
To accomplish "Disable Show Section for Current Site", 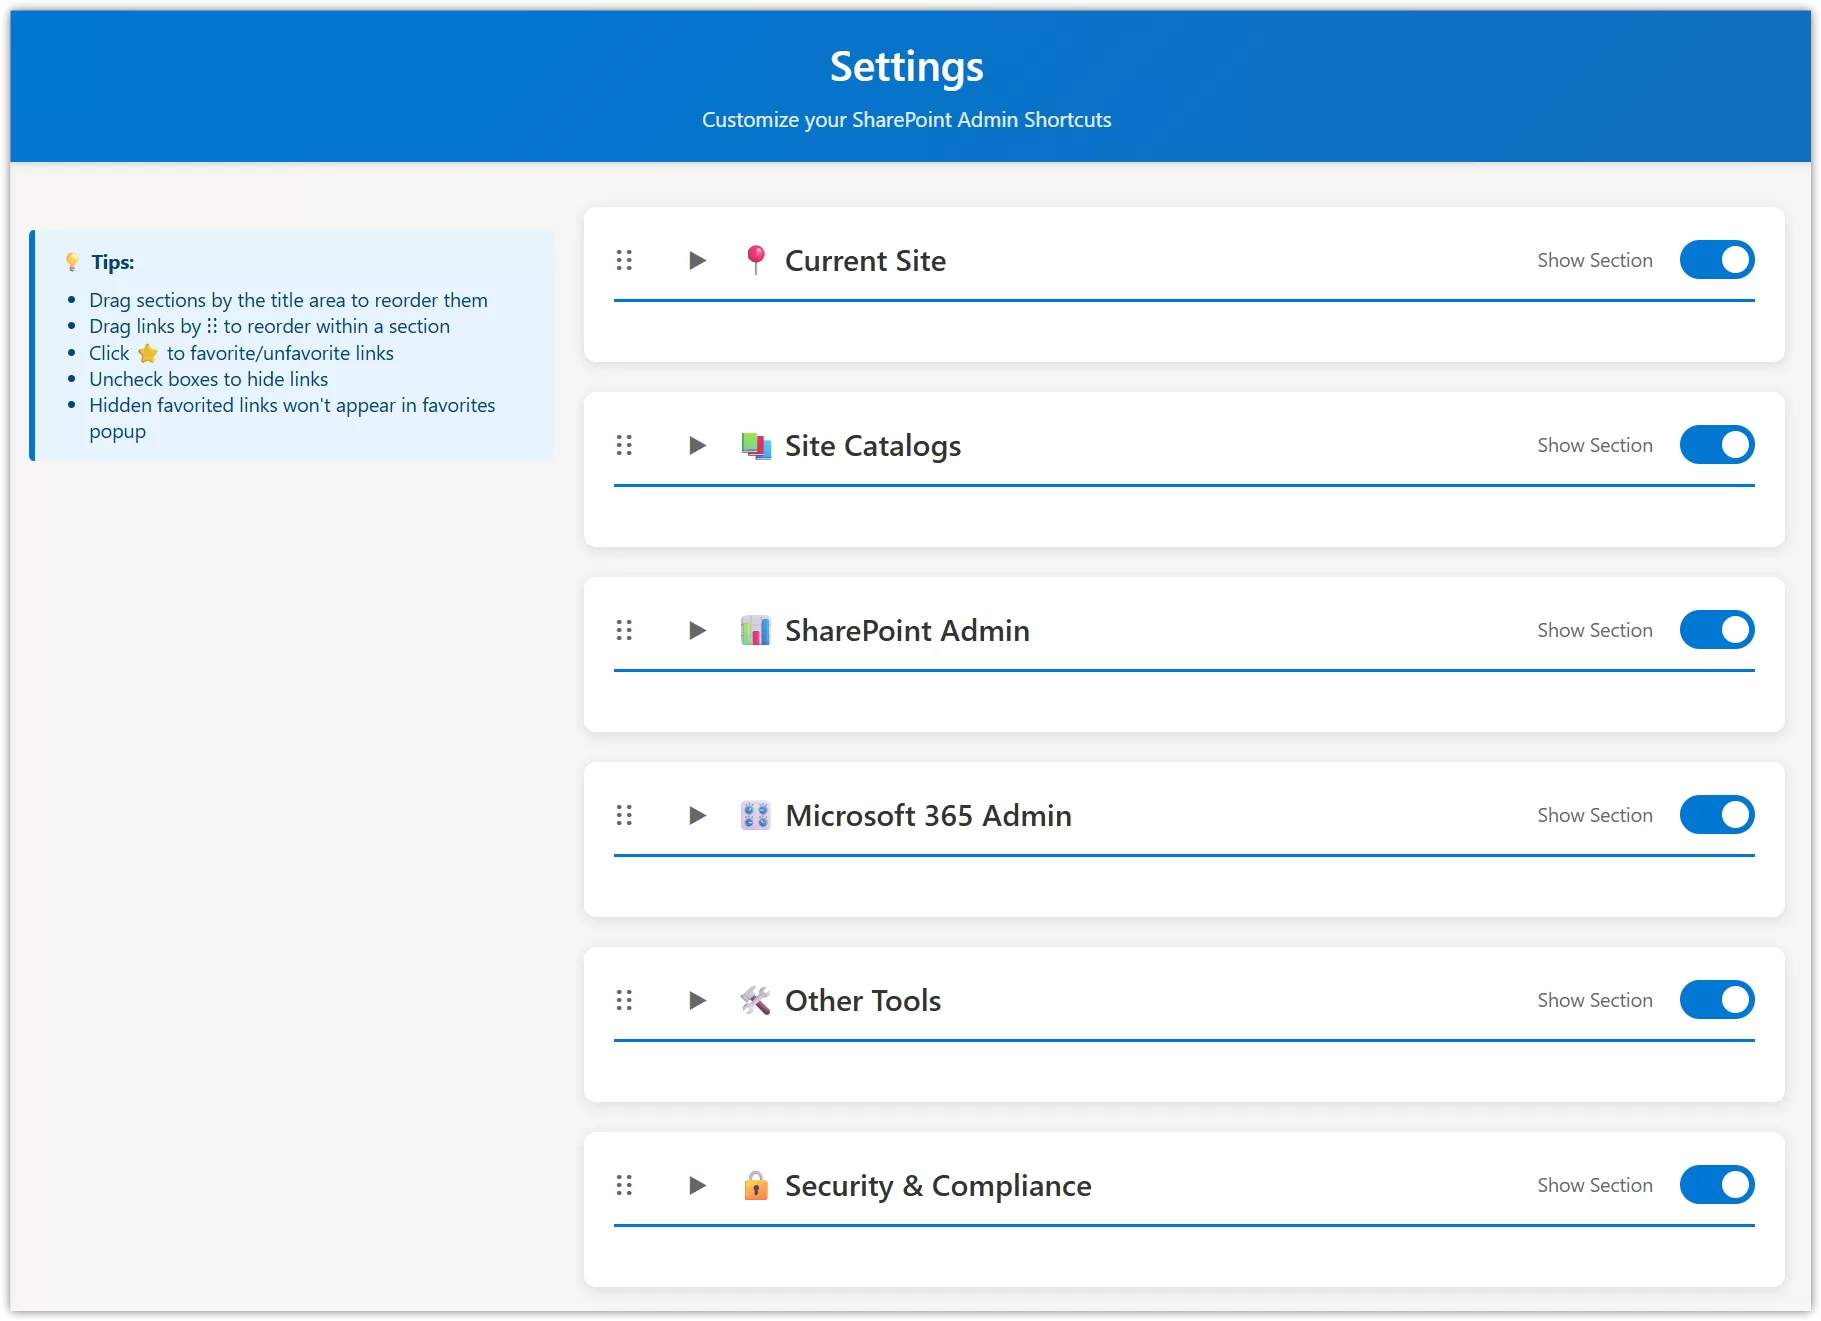I will [x=1717, y=260].
